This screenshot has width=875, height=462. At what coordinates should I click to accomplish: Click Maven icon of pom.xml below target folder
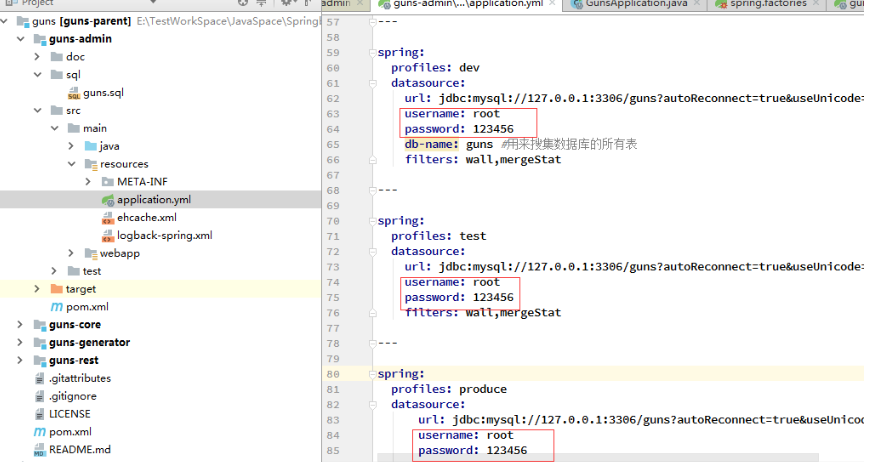[x=56, y=307]
